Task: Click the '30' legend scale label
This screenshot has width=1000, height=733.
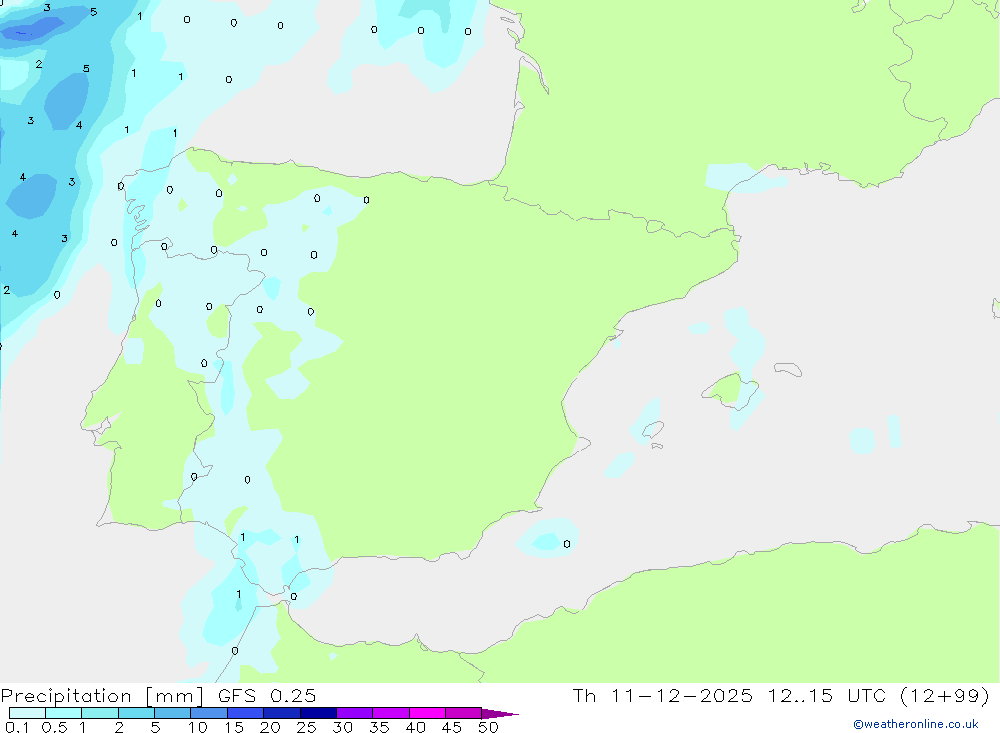Action: (343, 727)
